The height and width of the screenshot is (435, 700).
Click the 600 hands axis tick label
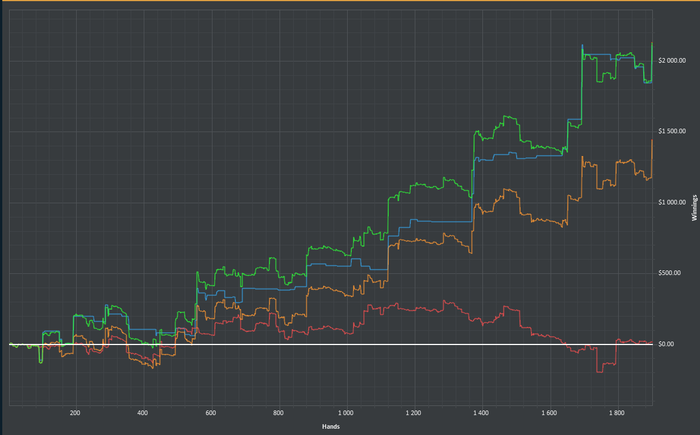pyautogui.click(x=211, y=413)
